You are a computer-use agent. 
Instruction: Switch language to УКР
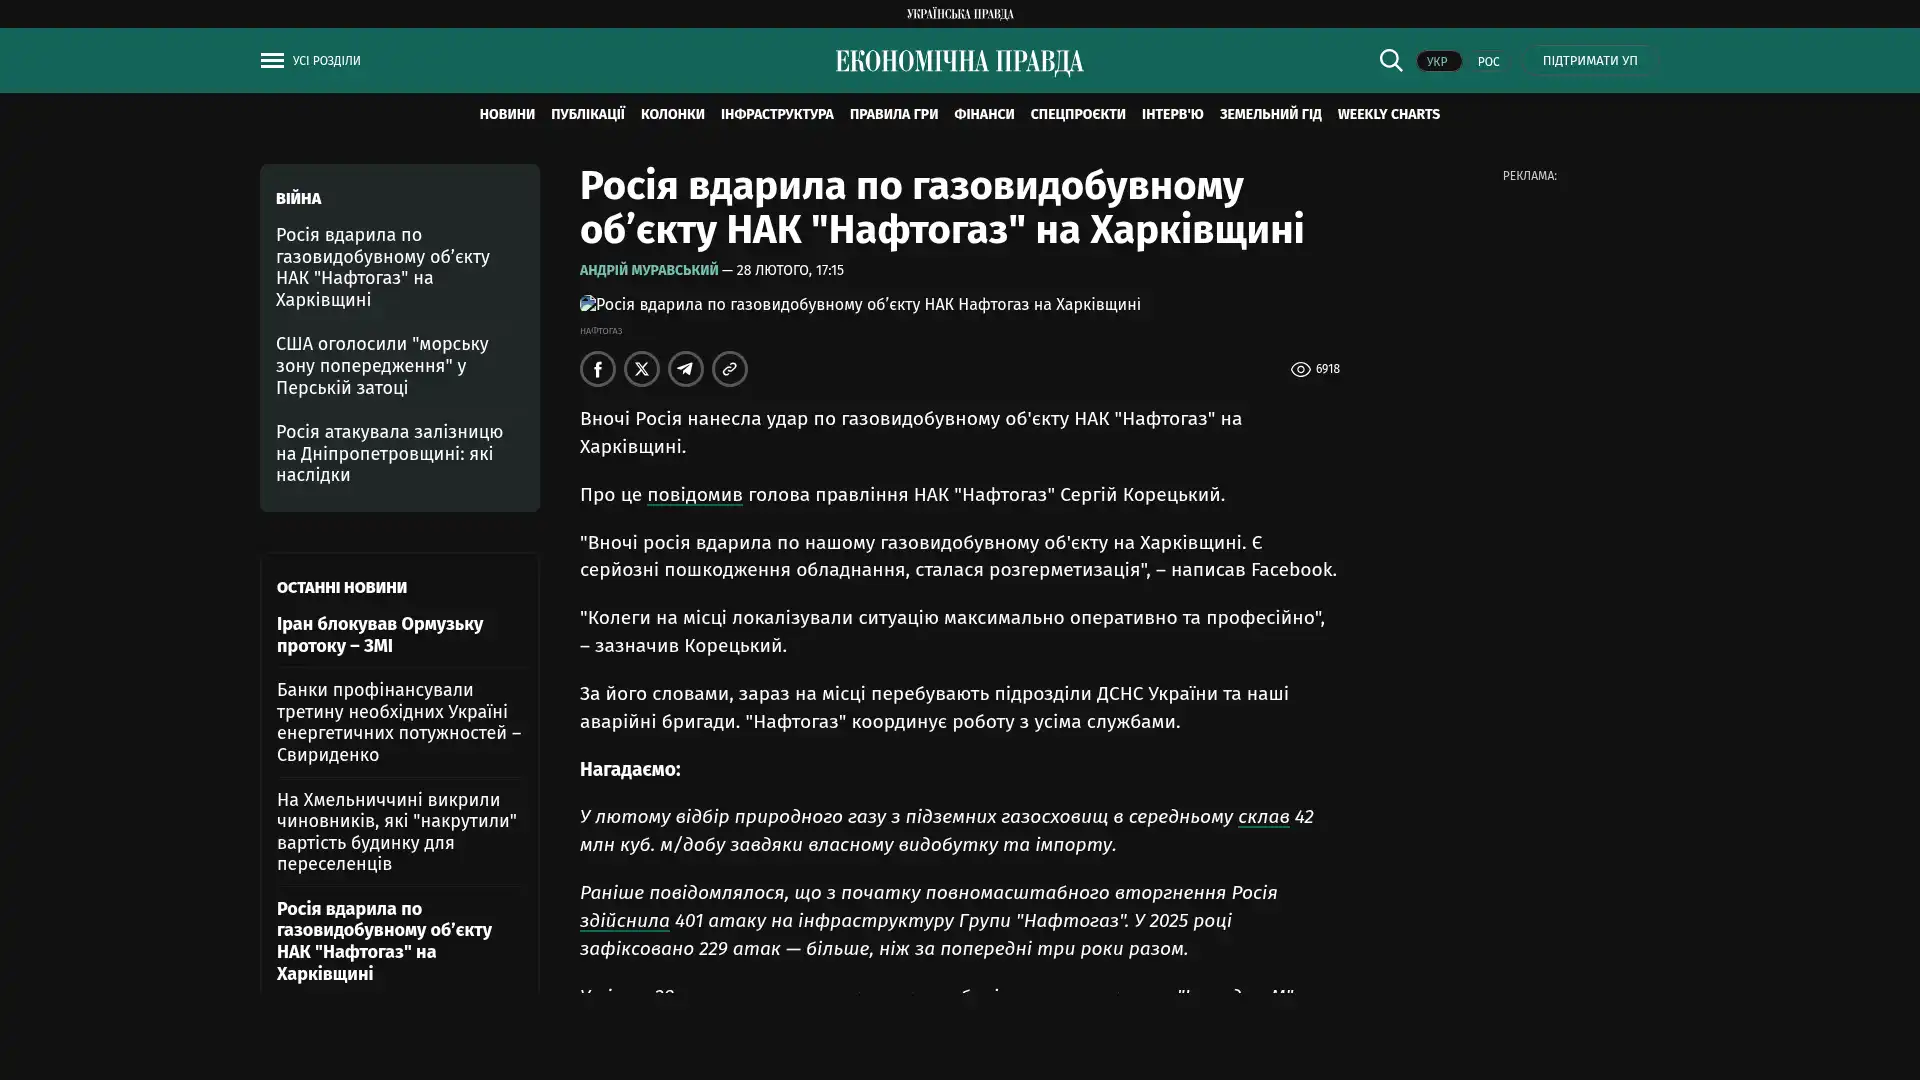1437,61
